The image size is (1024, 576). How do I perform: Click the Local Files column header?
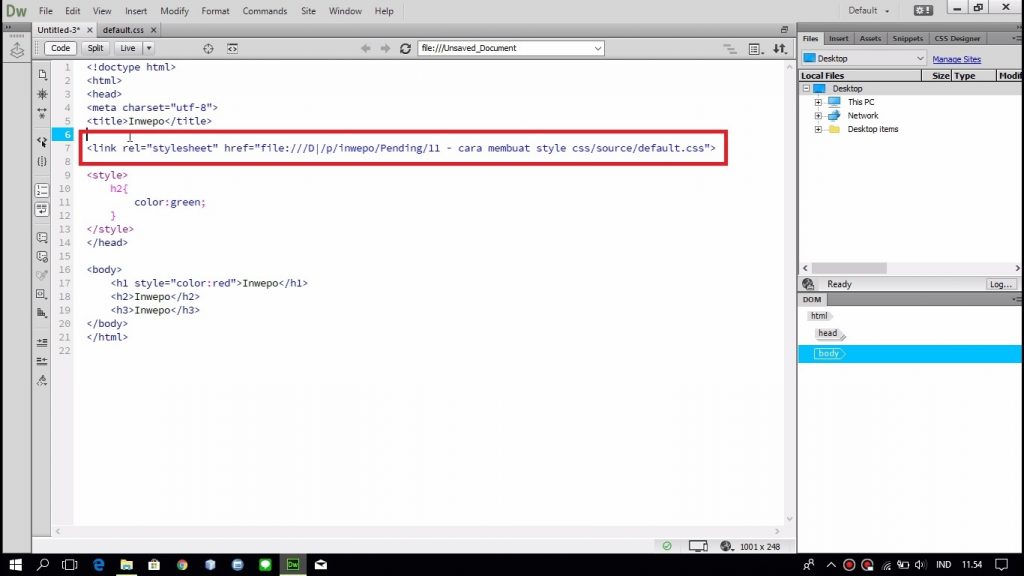[x=860, y=76]
